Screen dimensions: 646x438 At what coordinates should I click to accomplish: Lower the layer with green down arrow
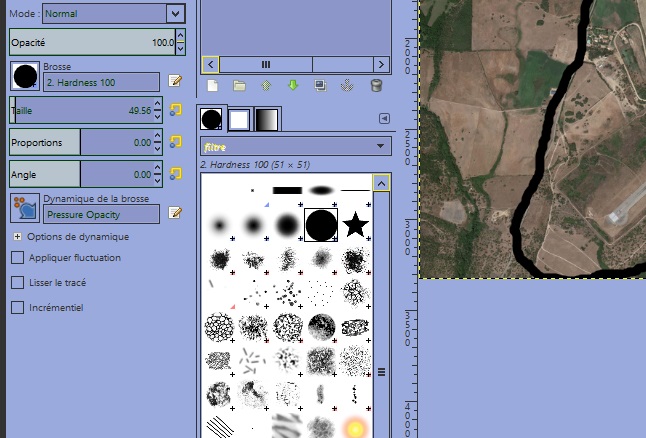point(293,85)
